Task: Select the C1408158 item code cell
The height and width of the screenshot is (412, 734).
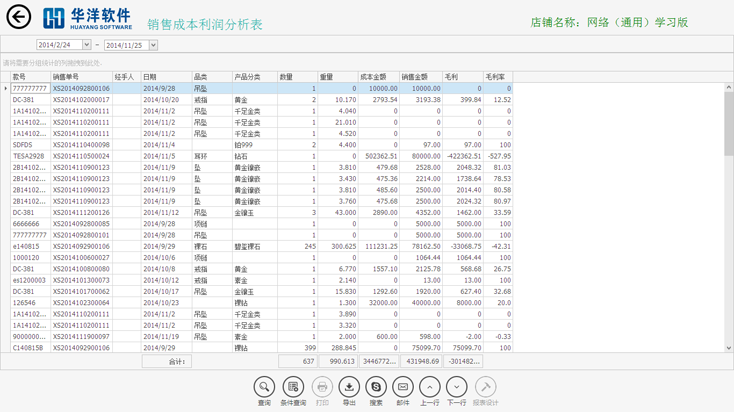Action: (30, 348)
